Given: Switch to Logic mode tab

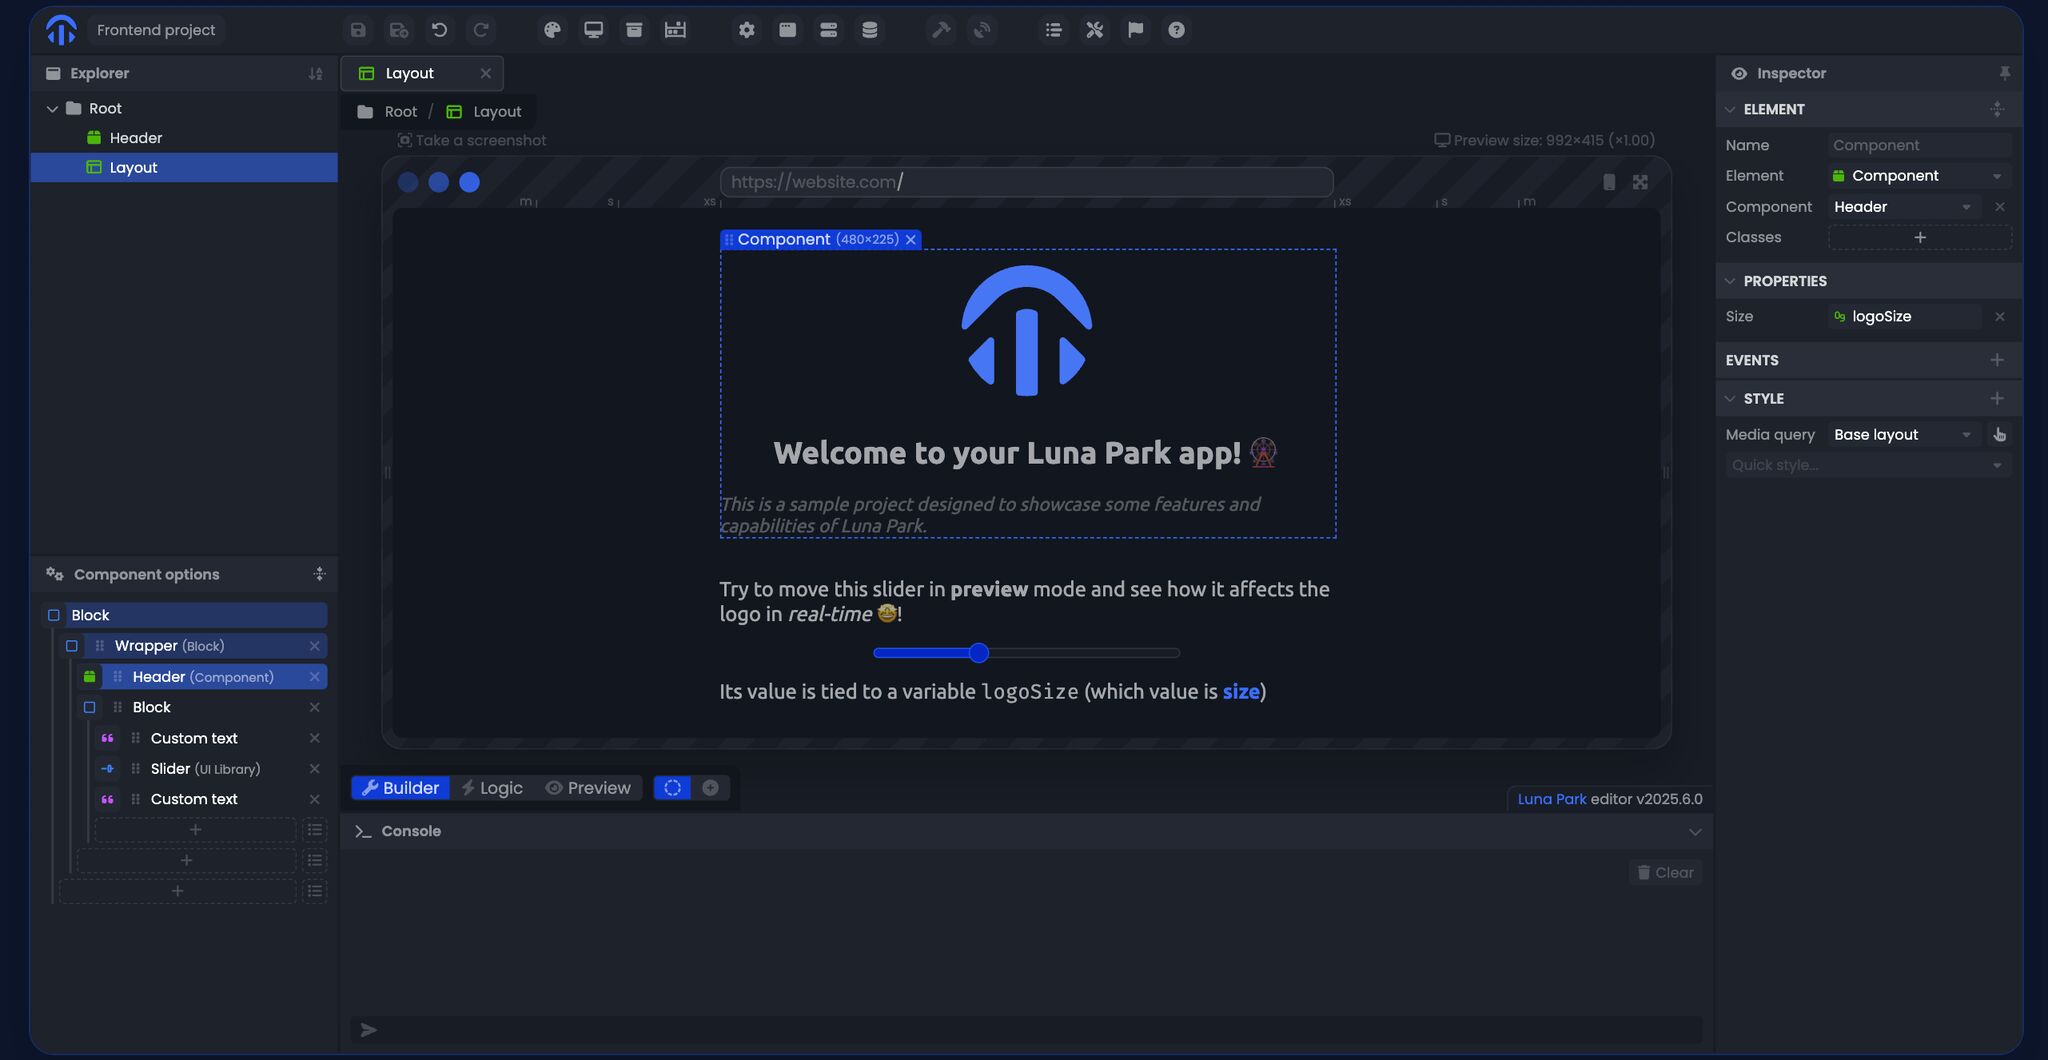Looking at the screenshot, I should point(492,788).
